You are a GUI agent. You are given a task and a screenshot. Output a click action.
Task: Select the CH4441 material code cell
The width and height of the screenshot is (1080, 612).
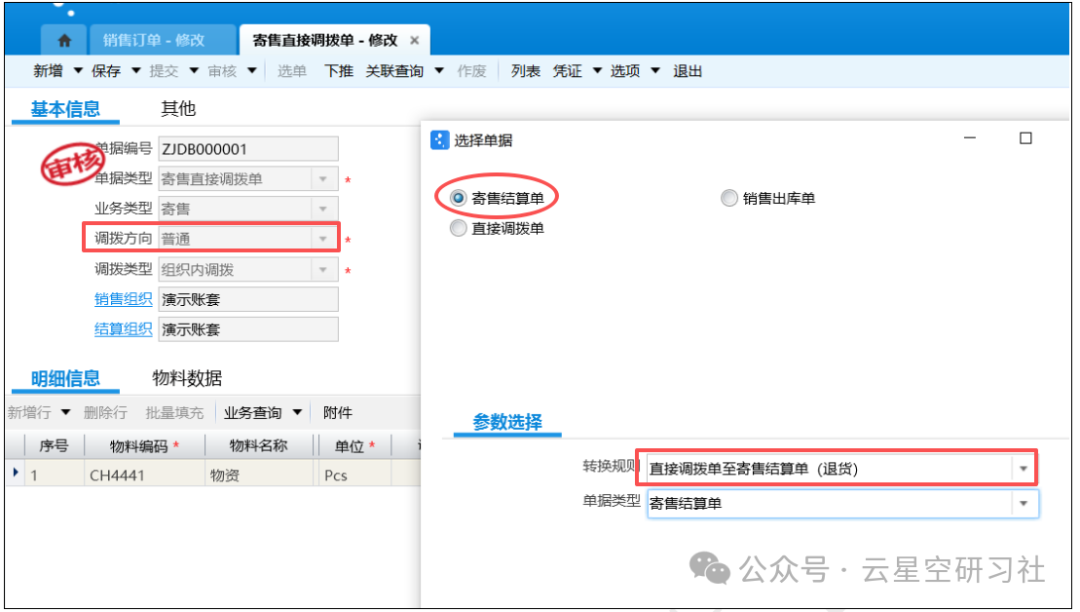pyautogui.click(x=143, y=475)
